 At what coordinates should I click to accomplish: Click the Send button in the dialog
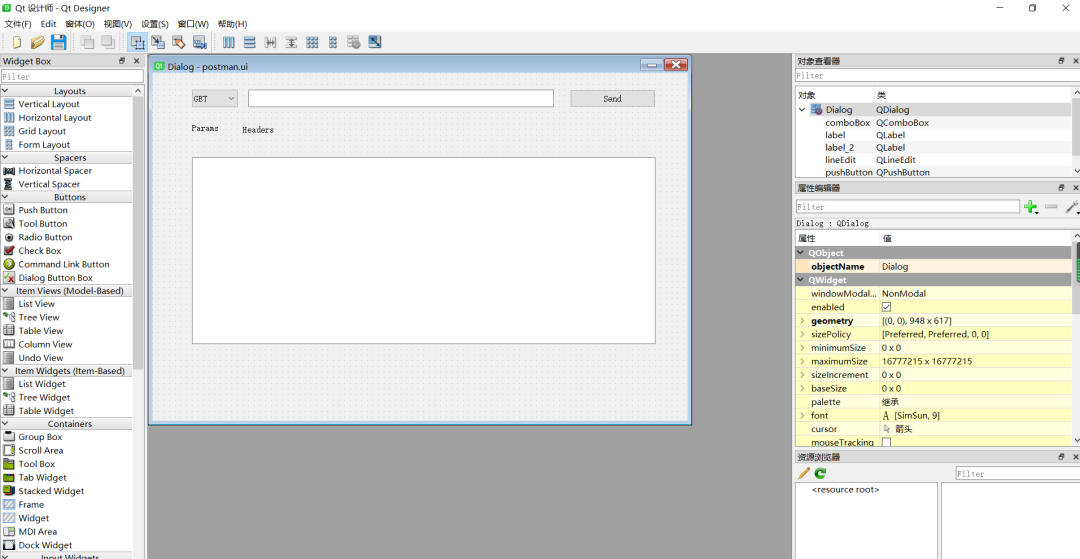(x=612, y=98)
